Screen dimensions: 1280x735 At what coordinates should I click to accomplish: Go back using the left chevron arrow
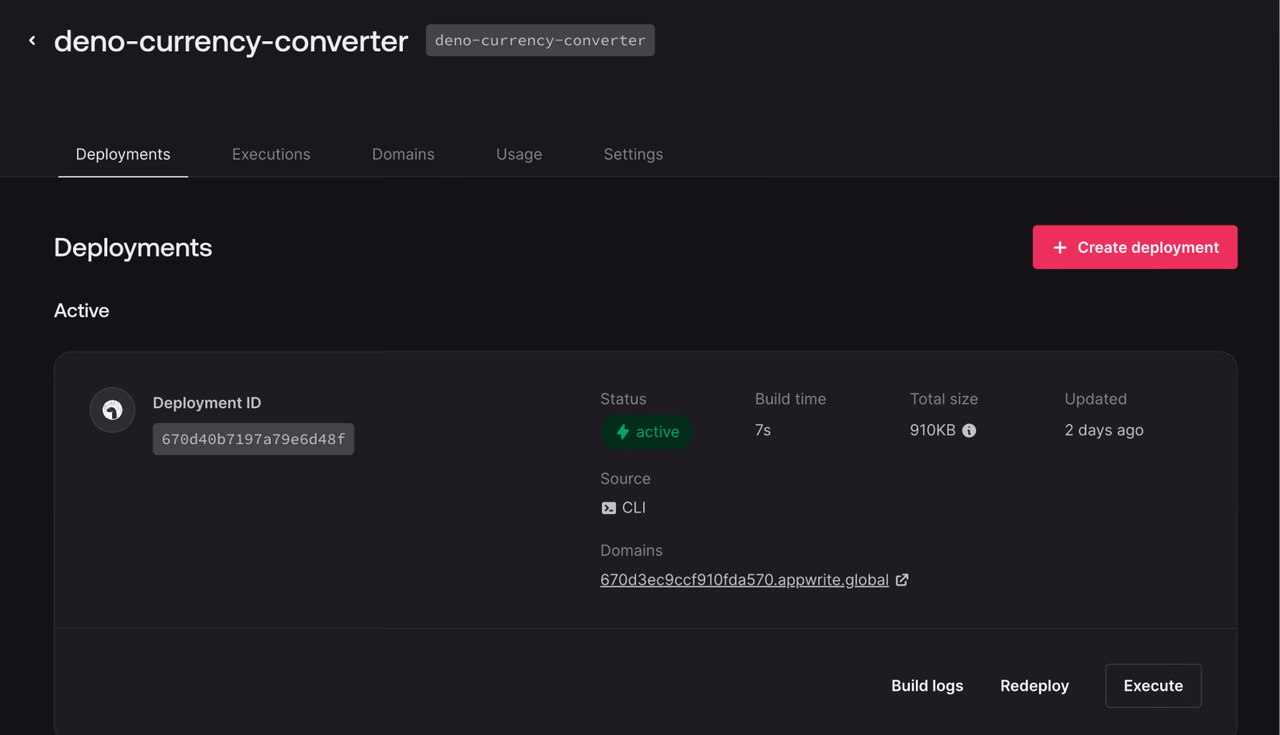32,41
